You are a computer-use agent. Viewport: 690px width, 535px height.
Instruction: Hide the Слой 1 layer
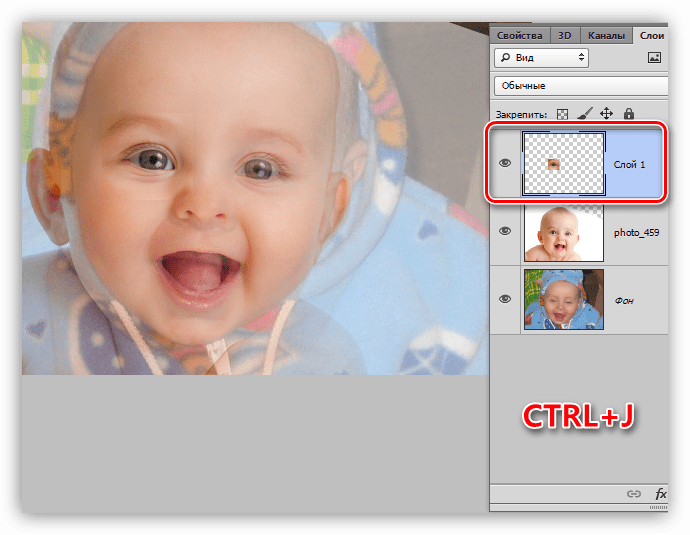(505, 163)
